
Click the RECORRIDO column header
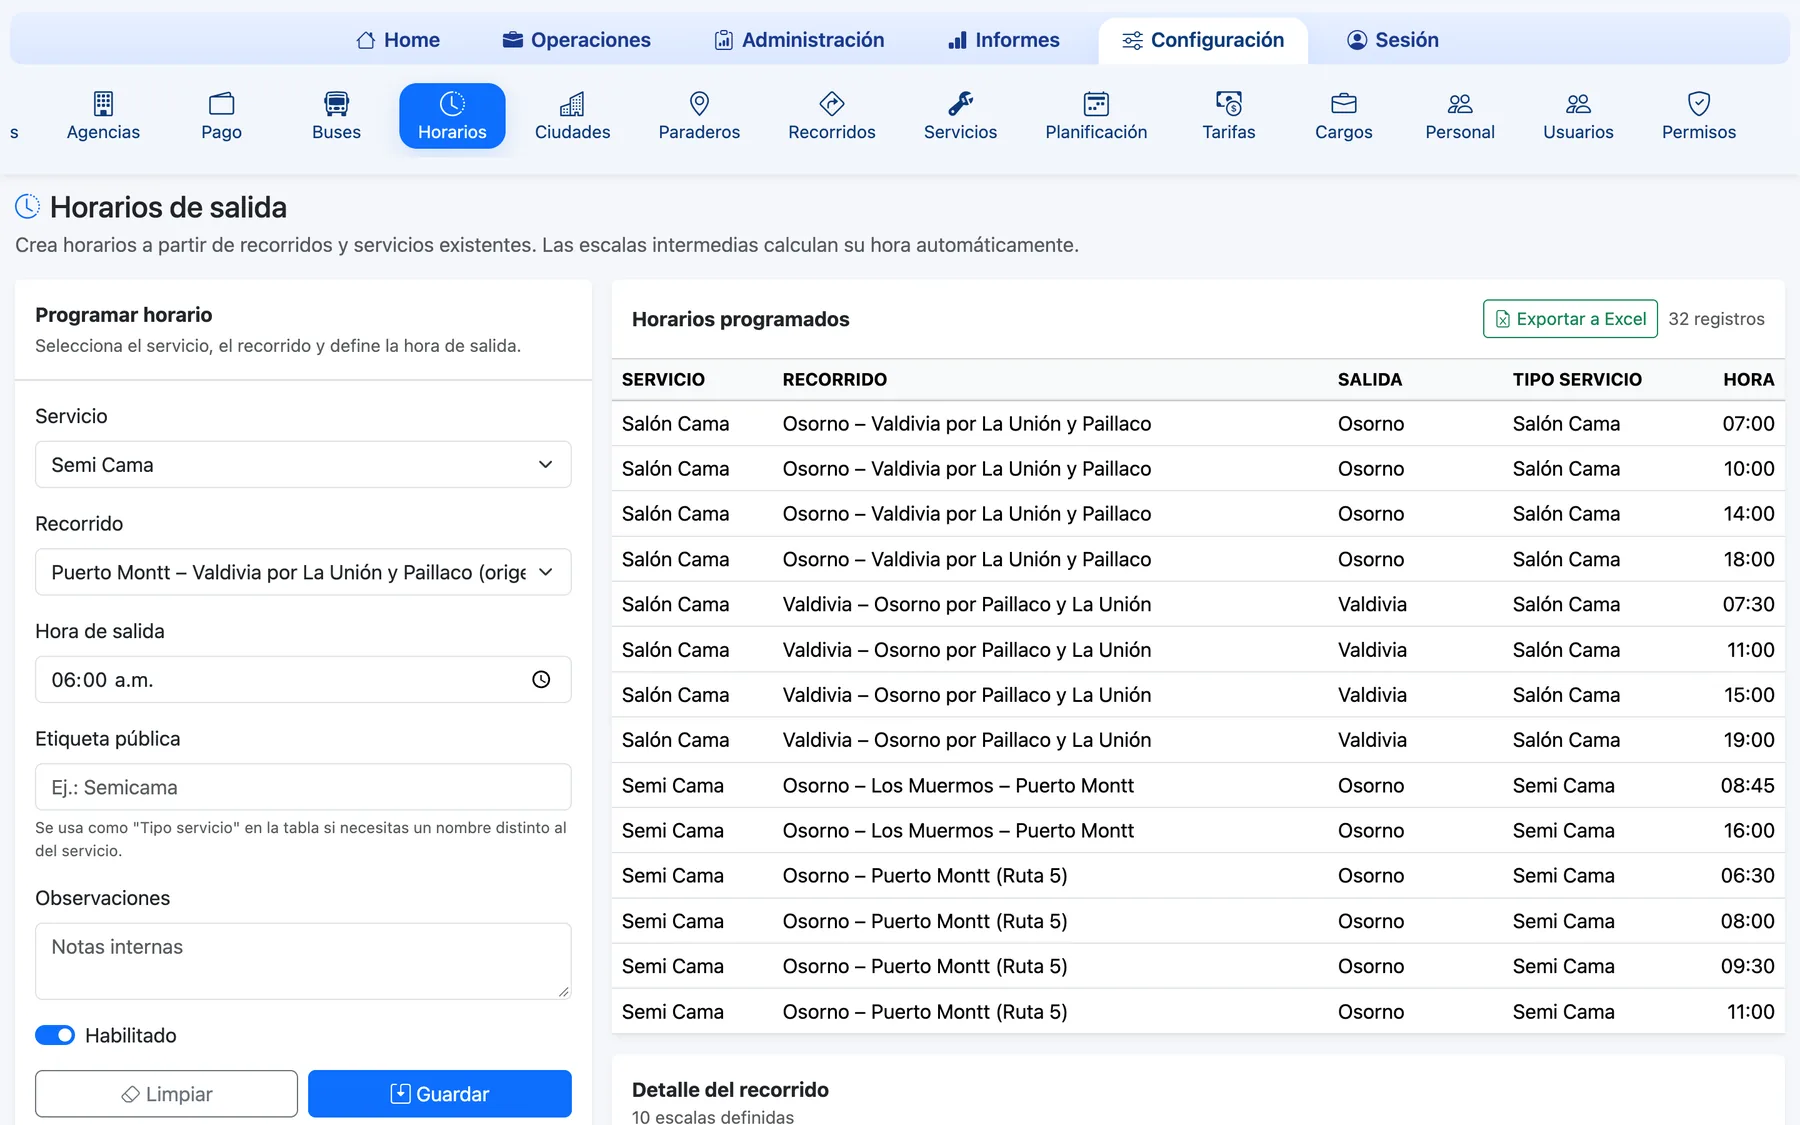pyautogui.click(x=835, y=380)
